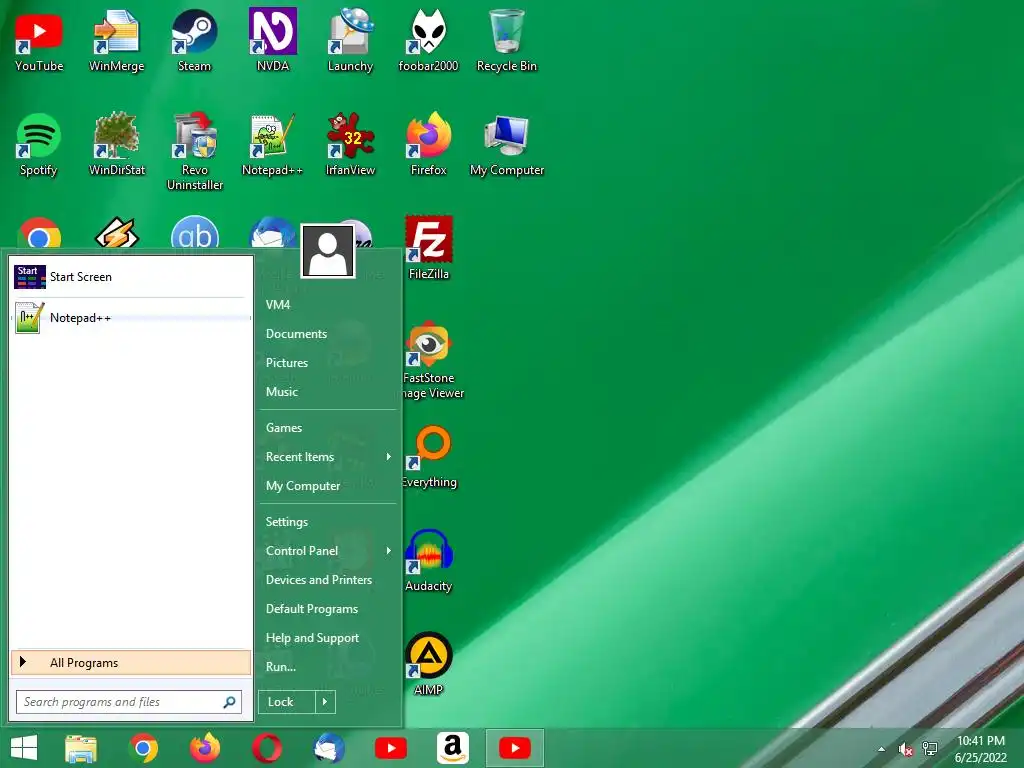Open the VM4 user folder
This screenshot has height=768, width=1024.
(278, 304)
